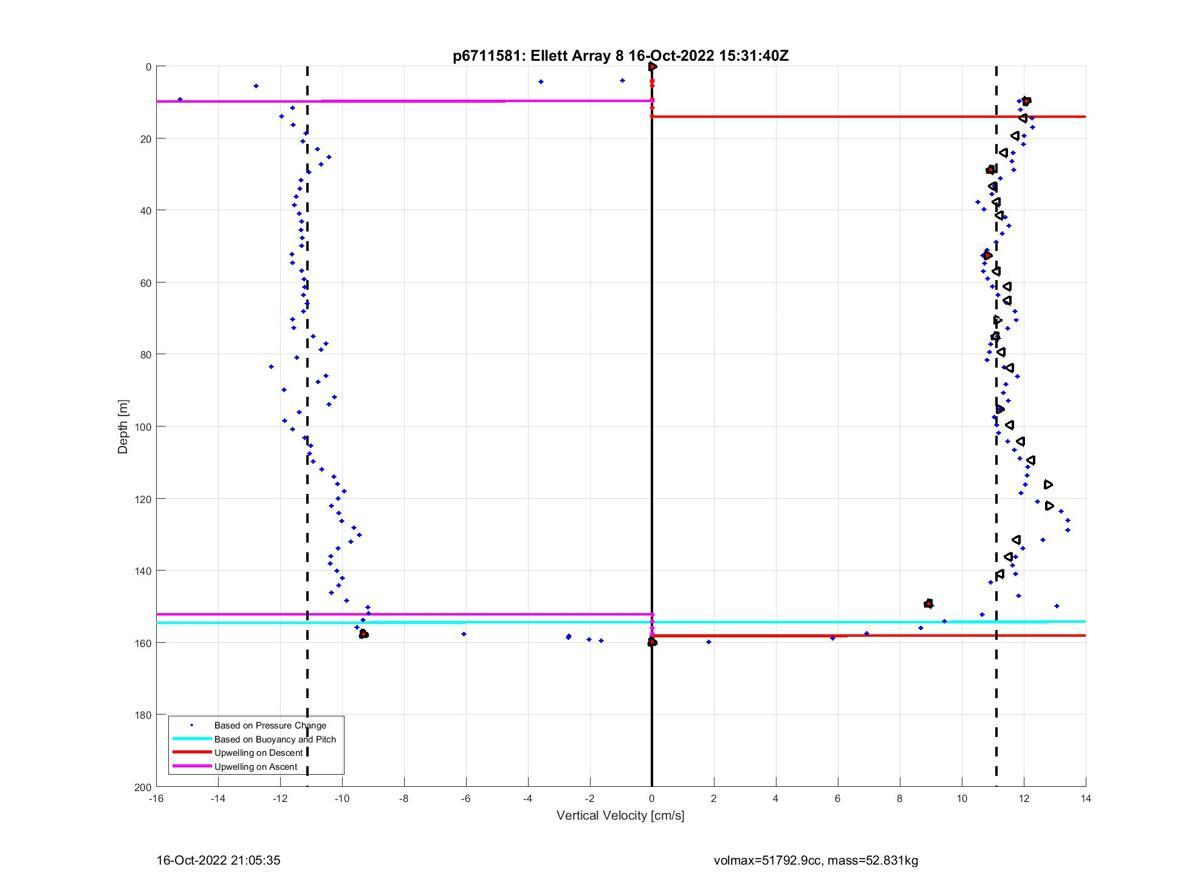This screenshot has width=1200, height=885.
Task: Click the red line swatch in legend
Action: tap(191, 753)
